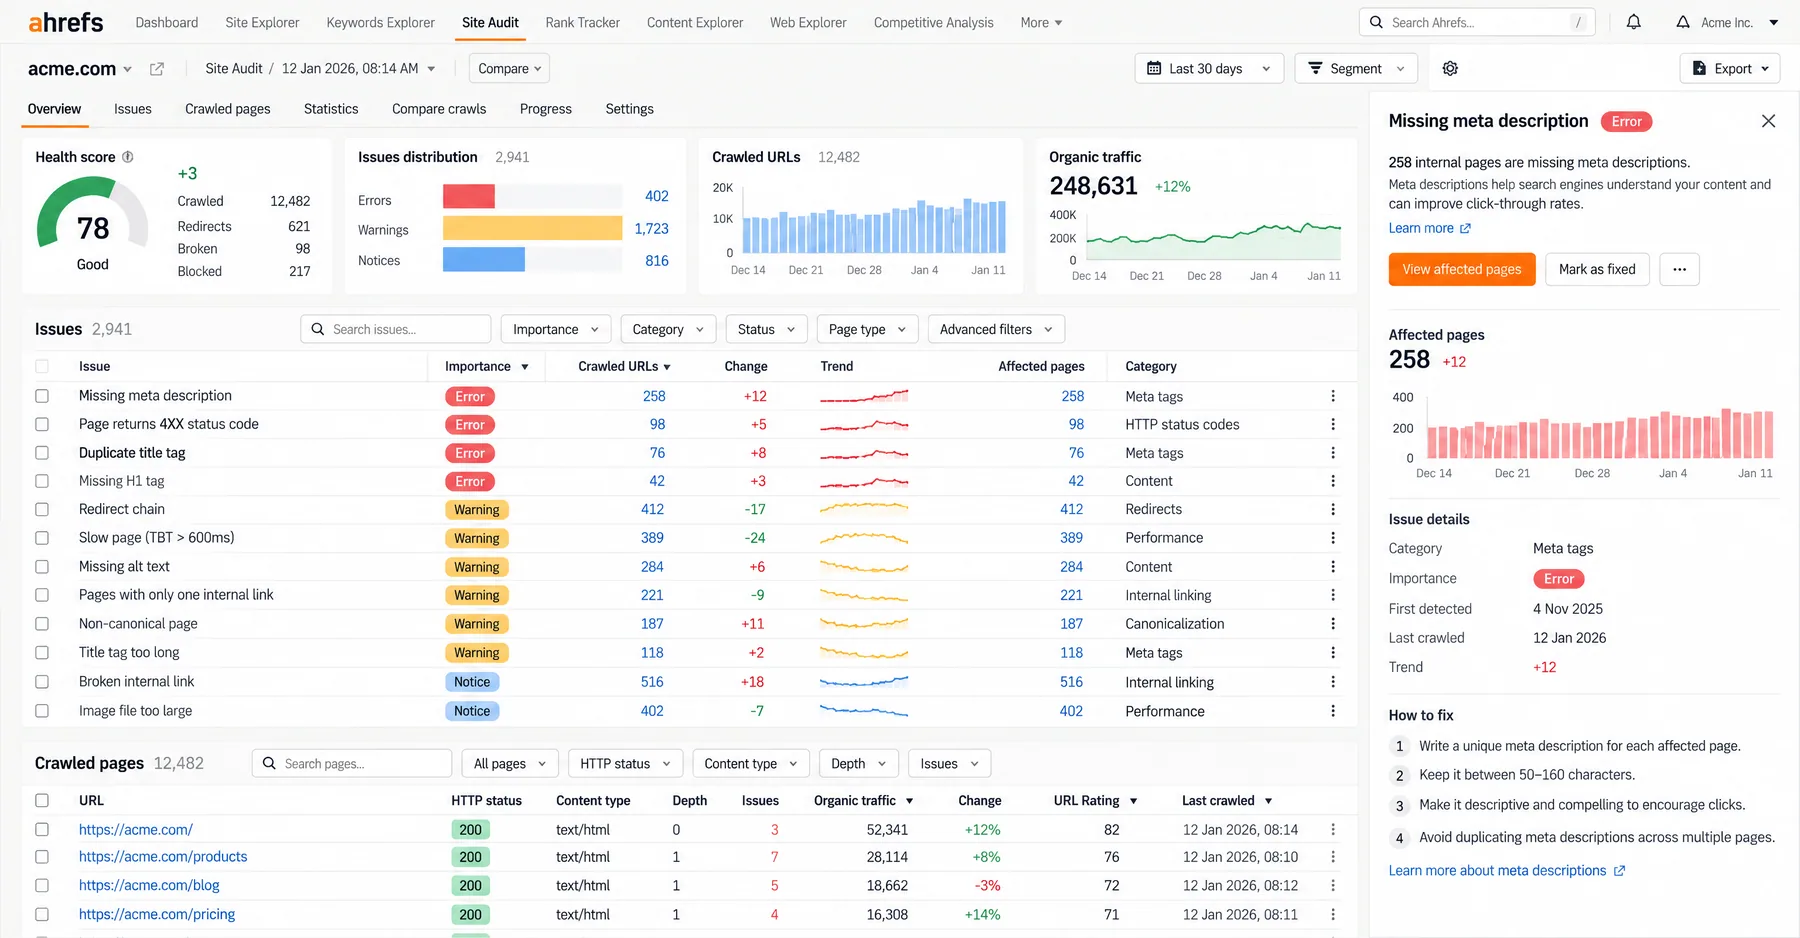Click the ahrefs logo

pos(66,22)
